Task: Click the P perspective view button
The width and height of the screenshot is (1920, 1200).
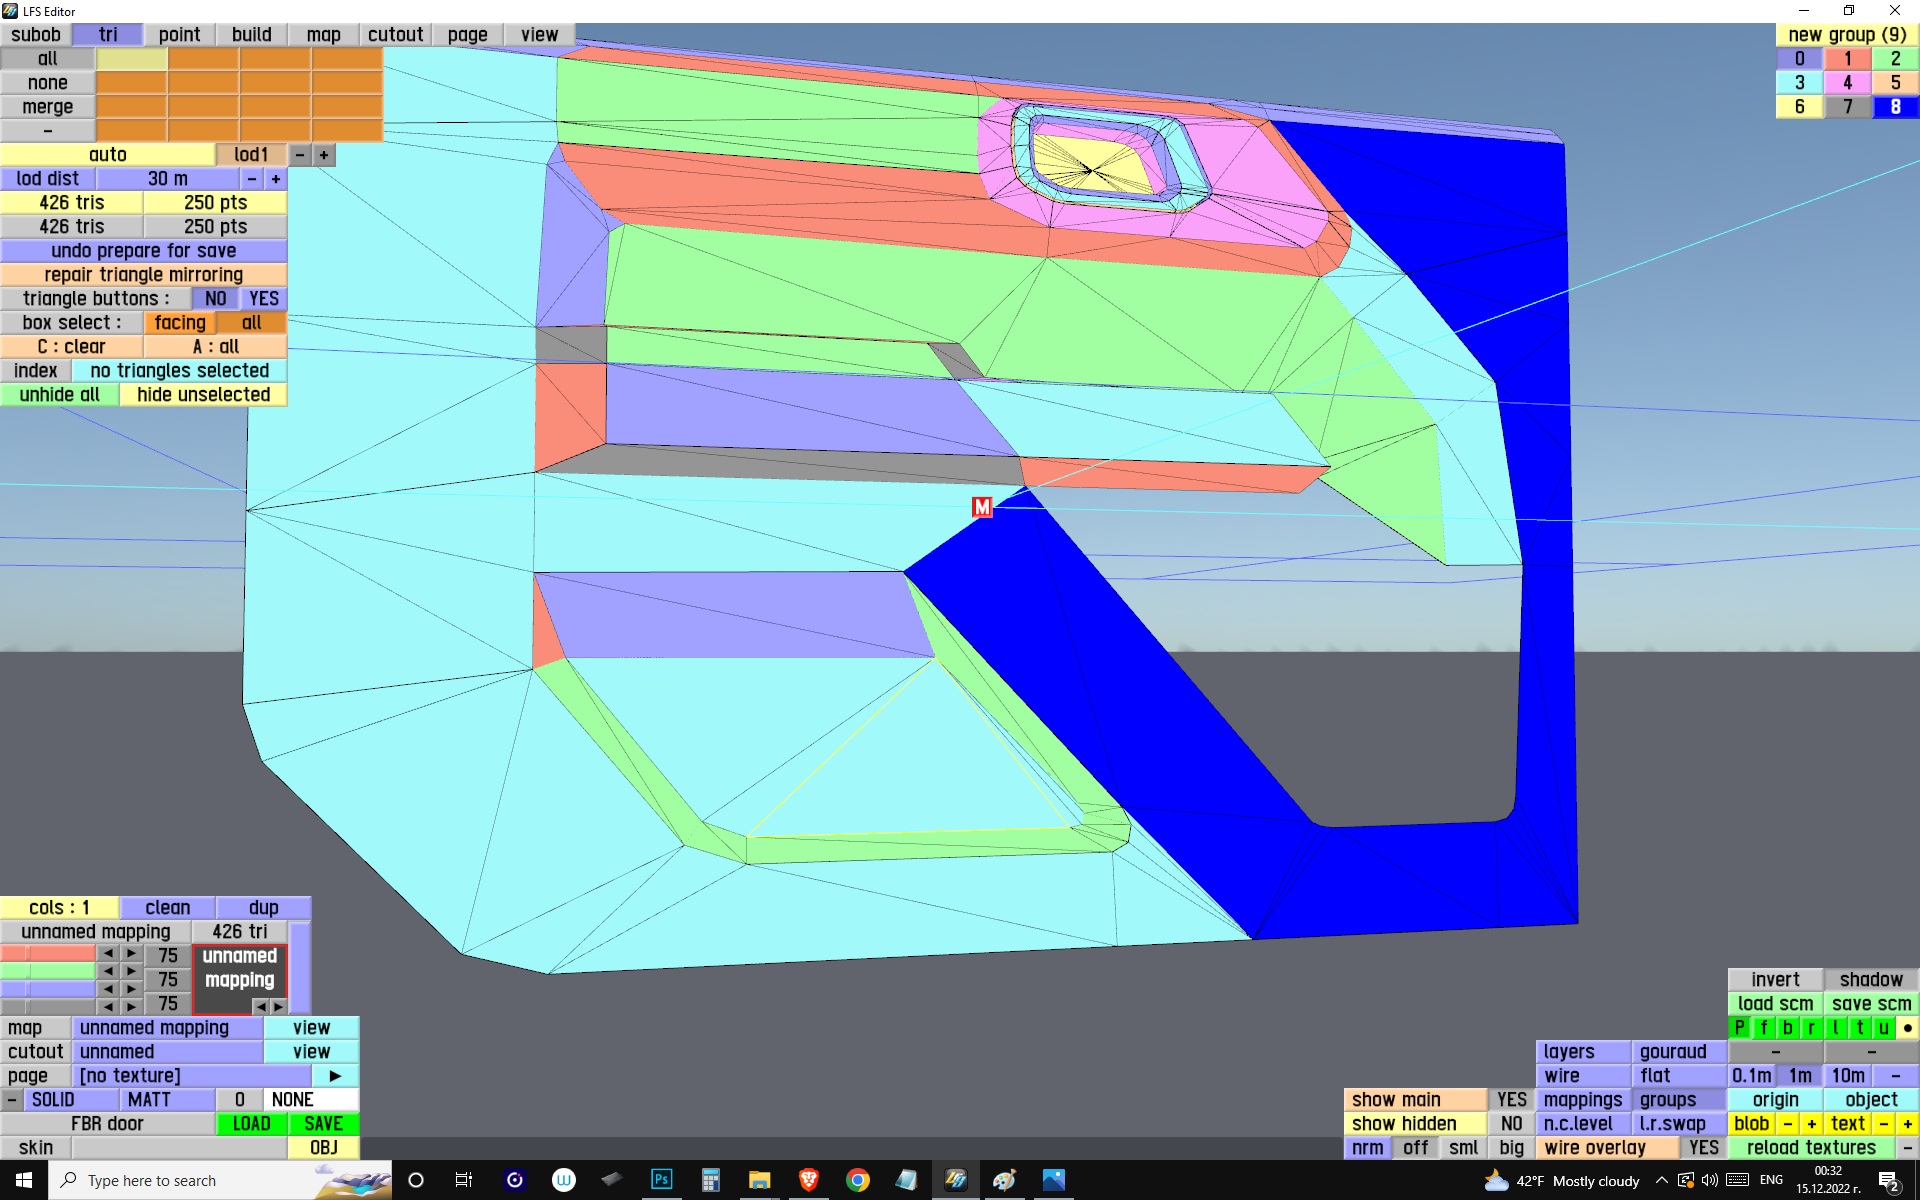Action: coord(1740,1027)
